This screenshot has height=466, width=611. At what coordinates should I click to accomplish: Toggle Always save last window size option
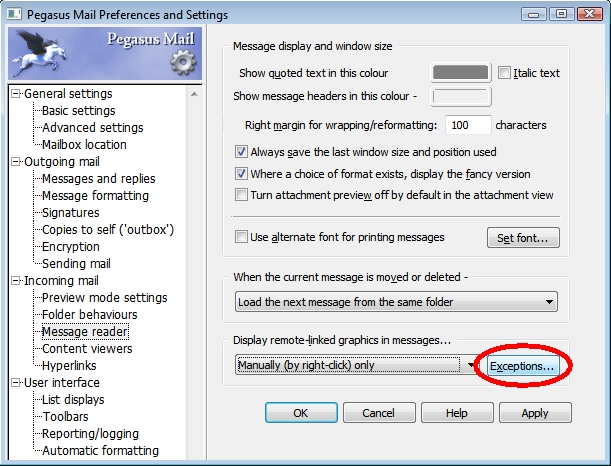coord(241,152)
